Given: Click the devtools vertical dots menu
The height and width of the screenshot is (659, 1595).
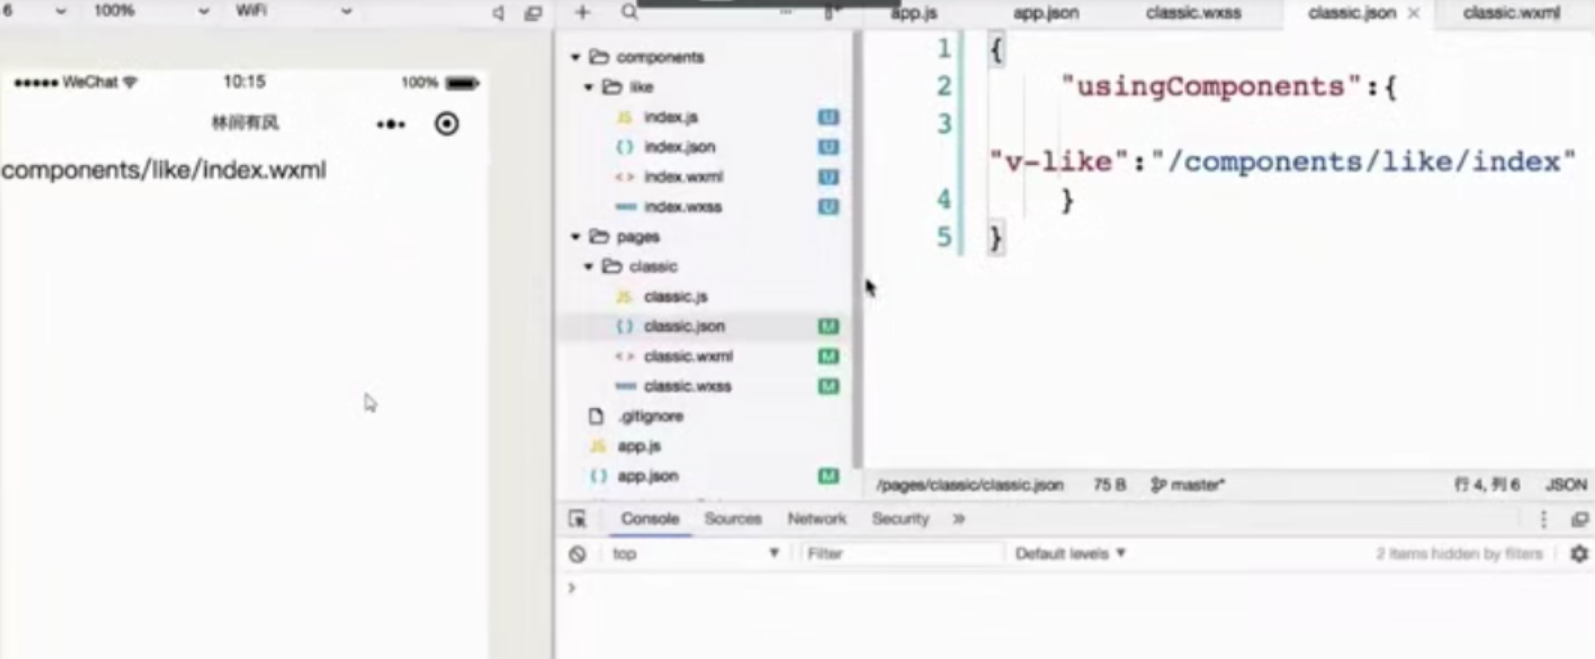Looking at the screenshot, I should [x=1543, y=518].
